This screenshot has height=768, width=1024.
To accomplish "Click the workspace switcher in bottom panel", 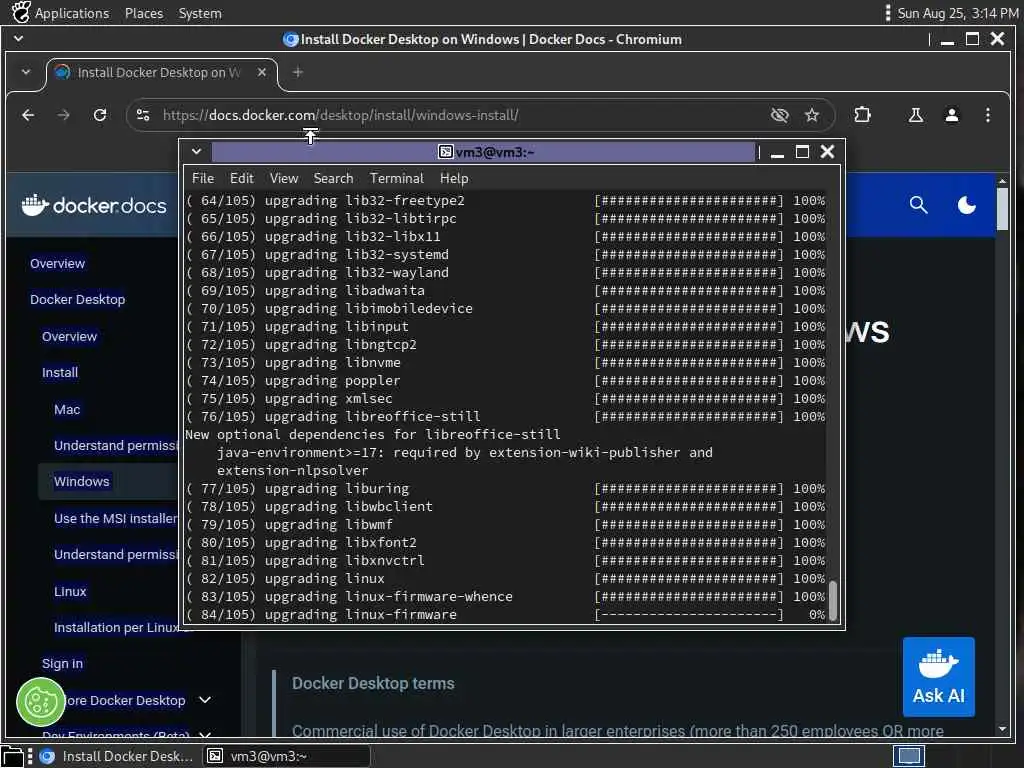I will 909,756.
